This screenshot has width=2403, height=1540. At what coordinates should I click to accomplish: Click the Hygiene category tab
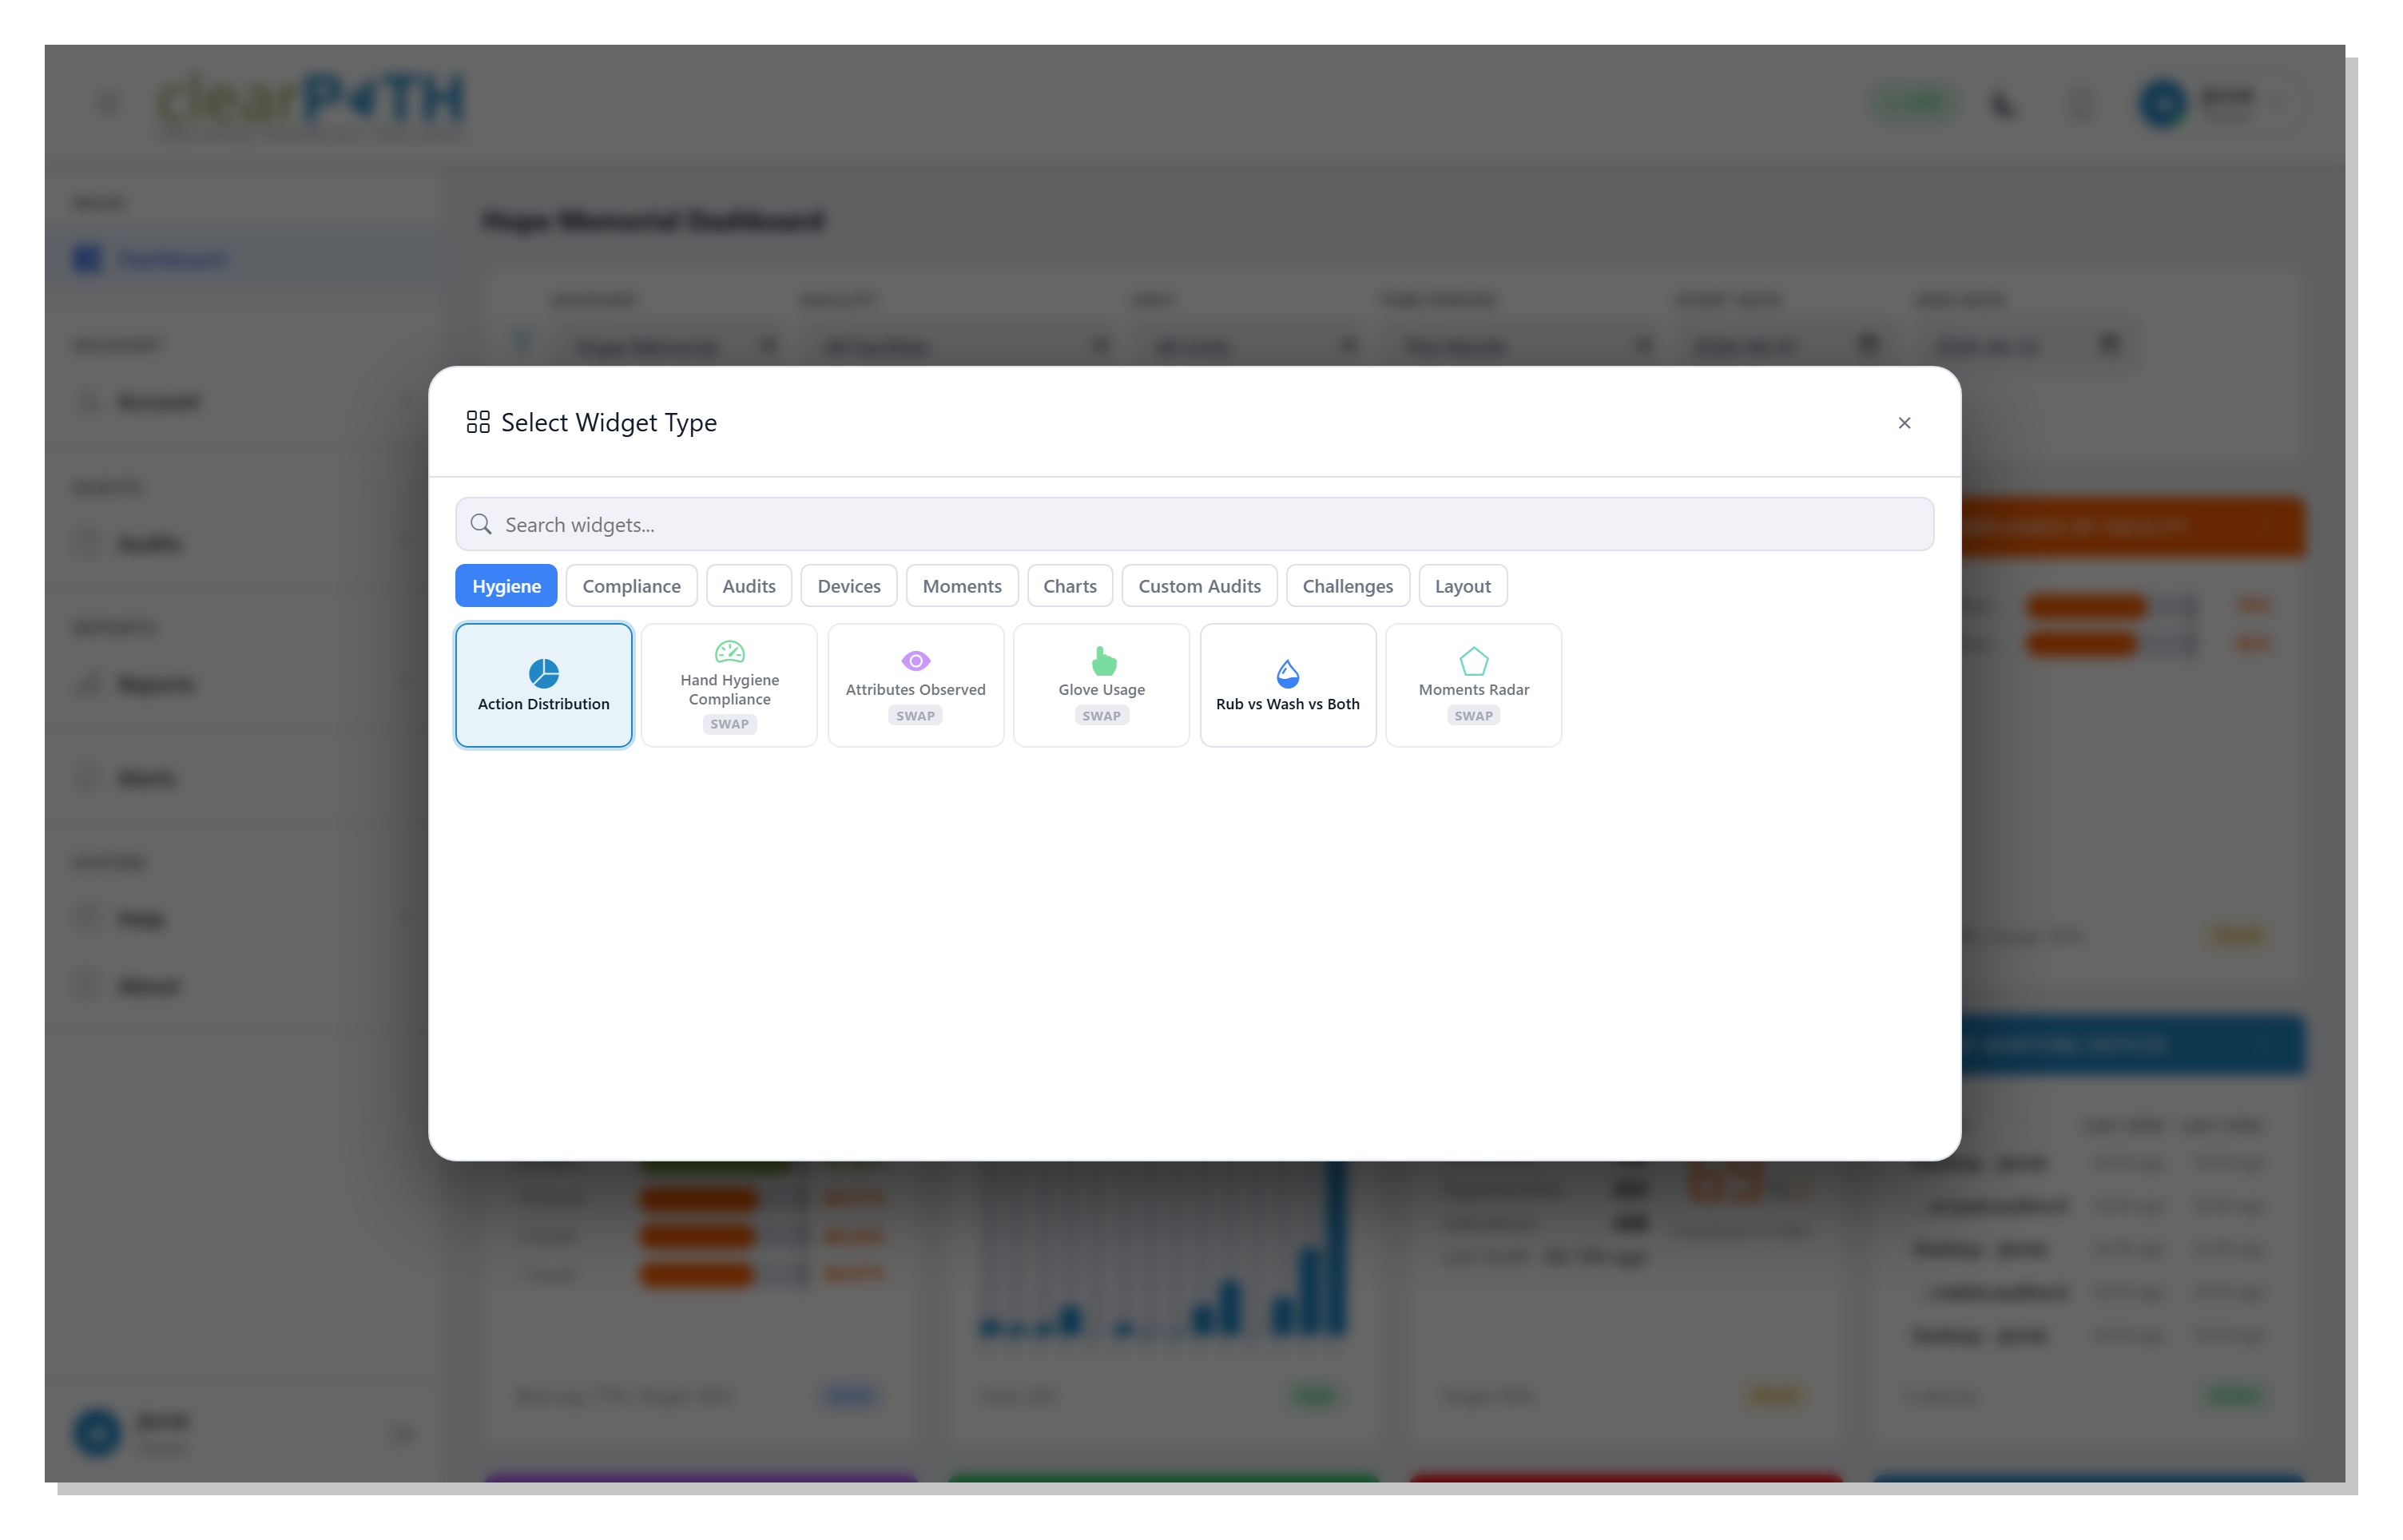(506, 586)
